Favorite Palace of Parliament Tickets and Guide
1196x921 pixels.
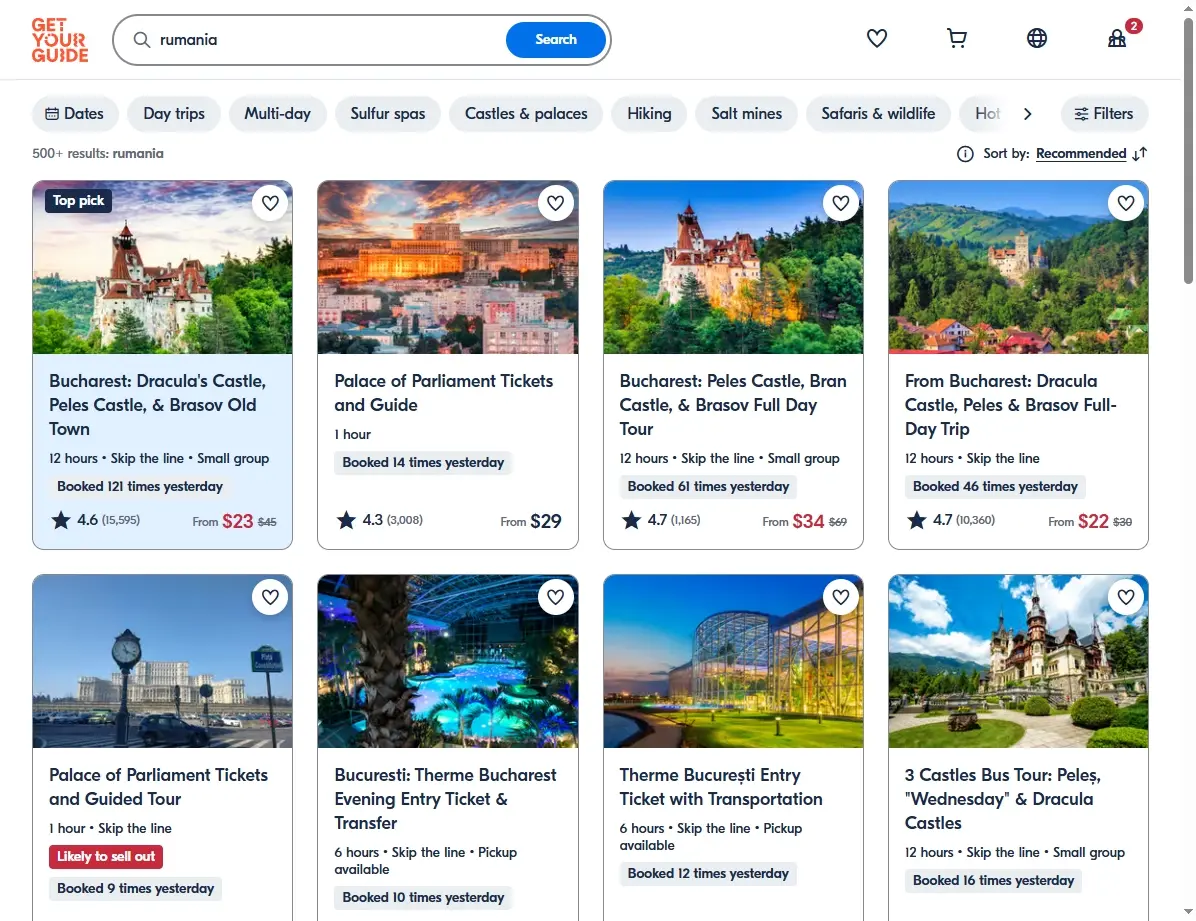555,203
